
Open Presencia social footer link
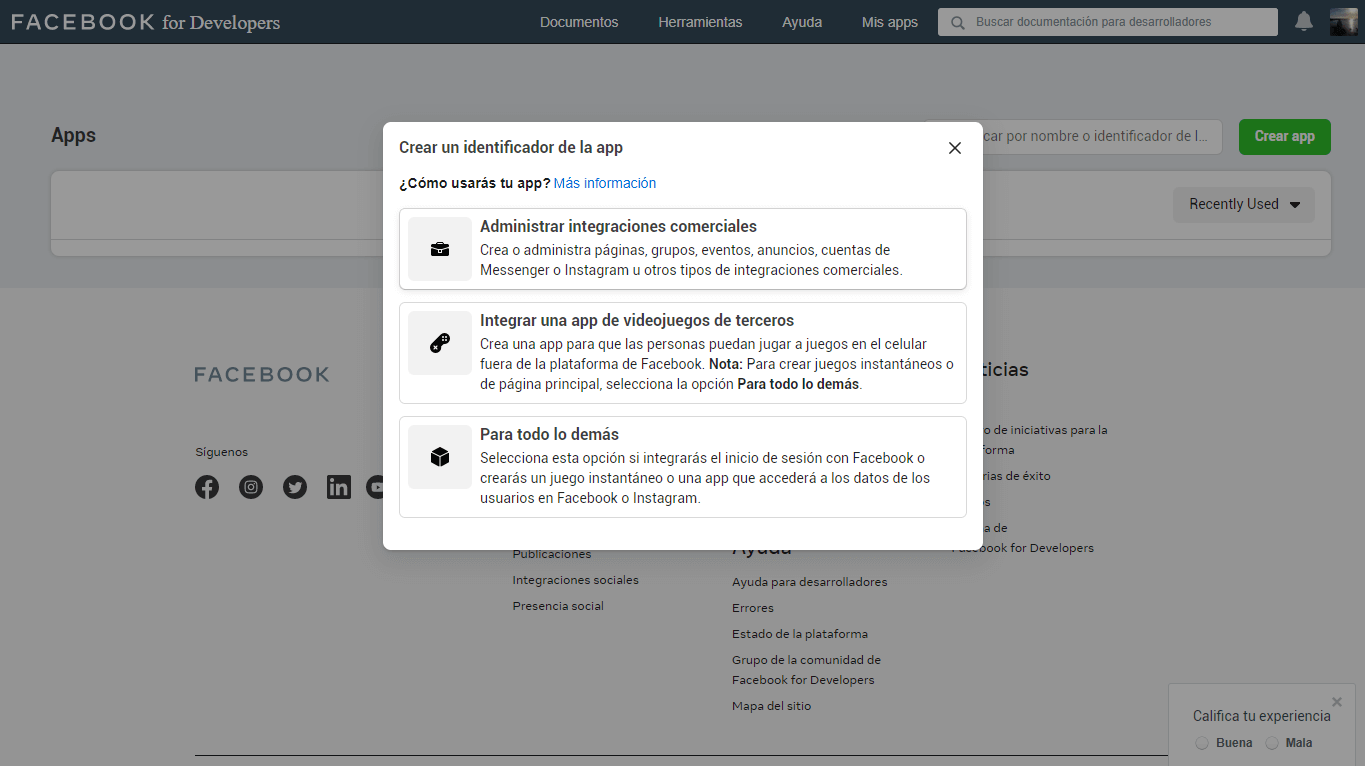click(558, 606)
